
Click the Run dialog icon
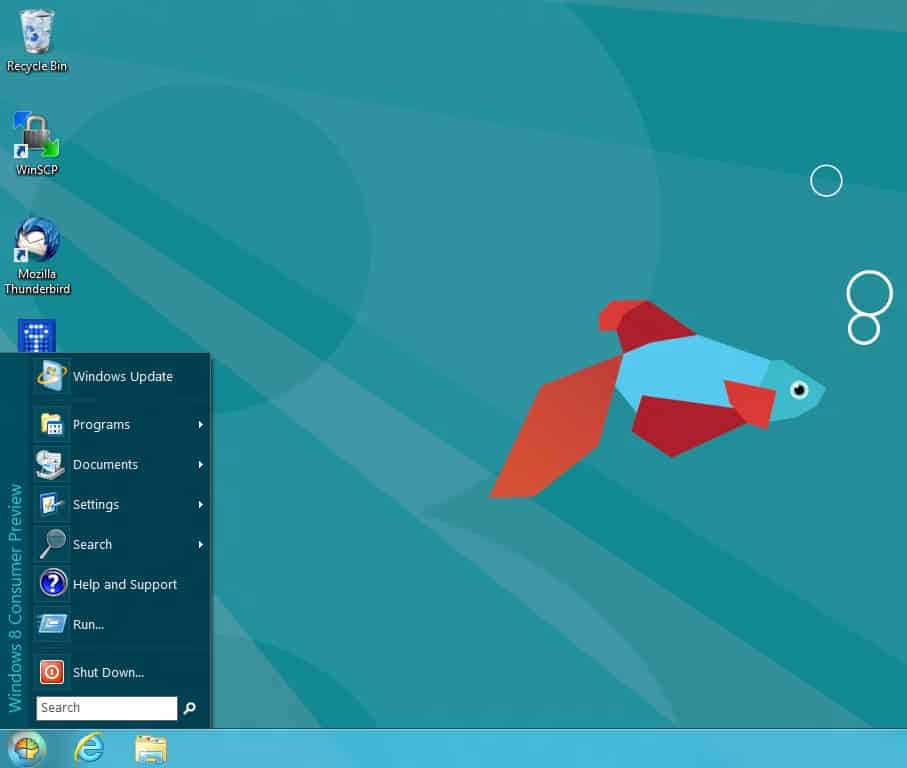[x=51, y=625]
